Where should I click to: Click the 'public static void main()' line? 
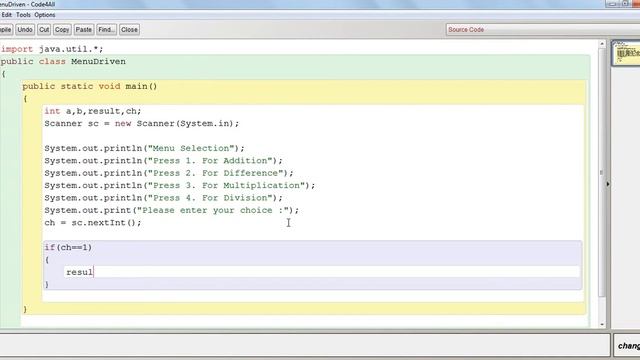click(90, 86)
